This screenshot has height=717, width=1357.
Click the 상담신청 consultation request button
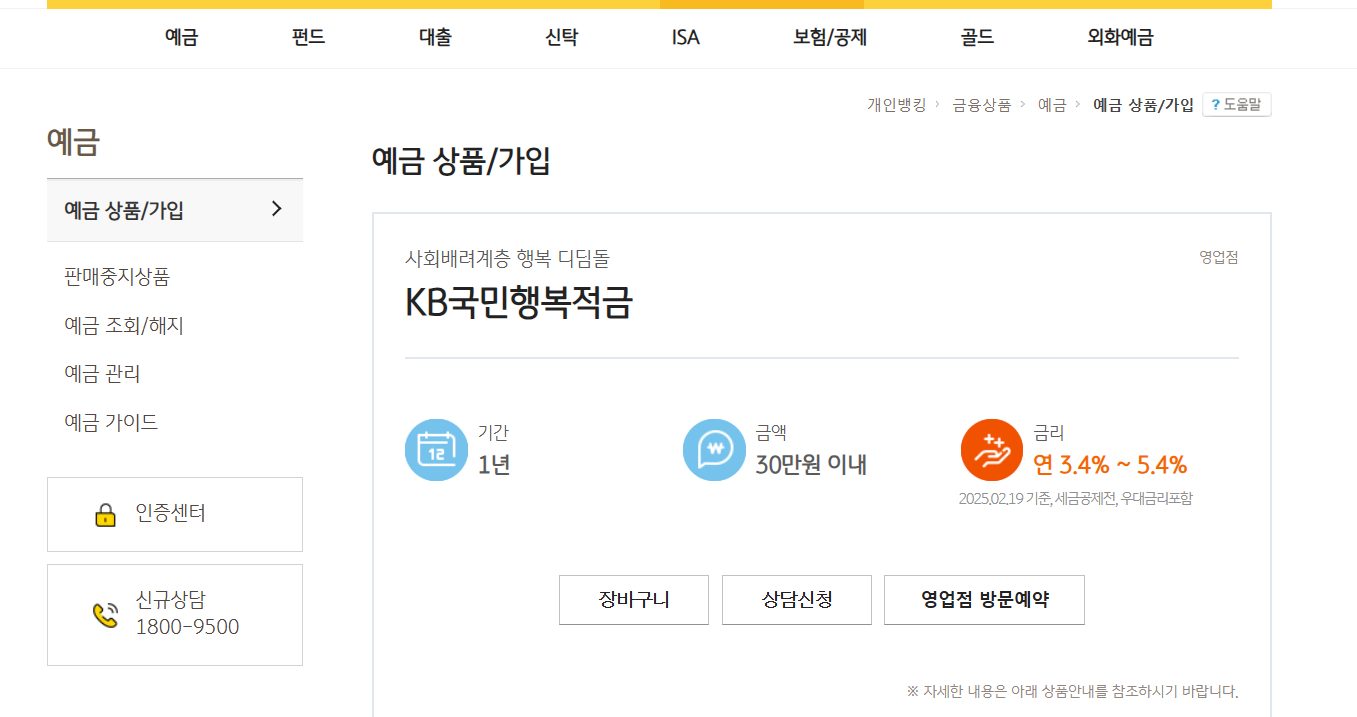(x=796, y=600)
